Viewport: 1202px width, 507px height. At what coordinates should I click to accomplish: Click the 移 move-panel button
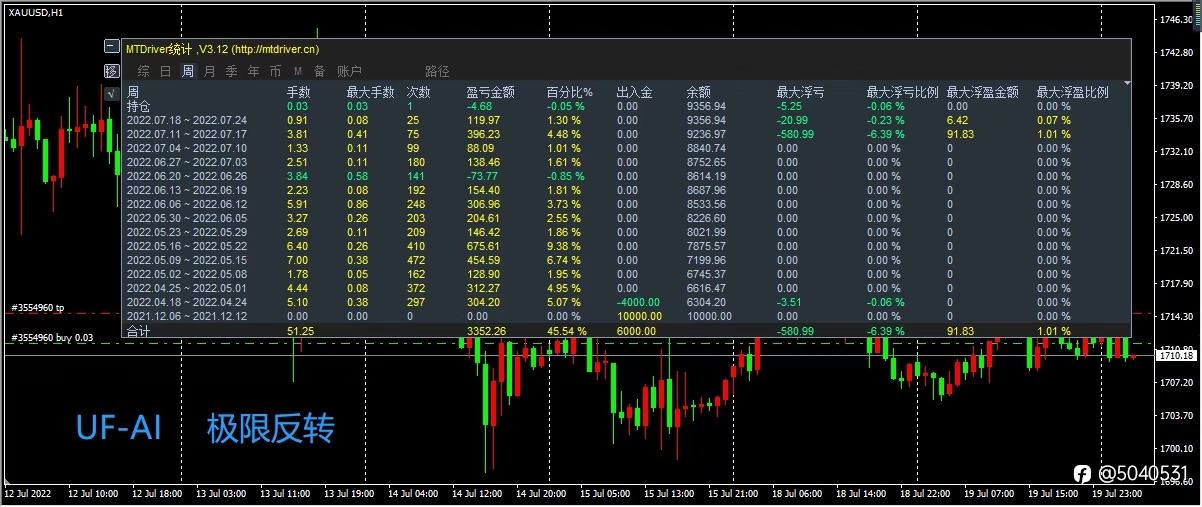pyautogui.click(x=111, y=71)
